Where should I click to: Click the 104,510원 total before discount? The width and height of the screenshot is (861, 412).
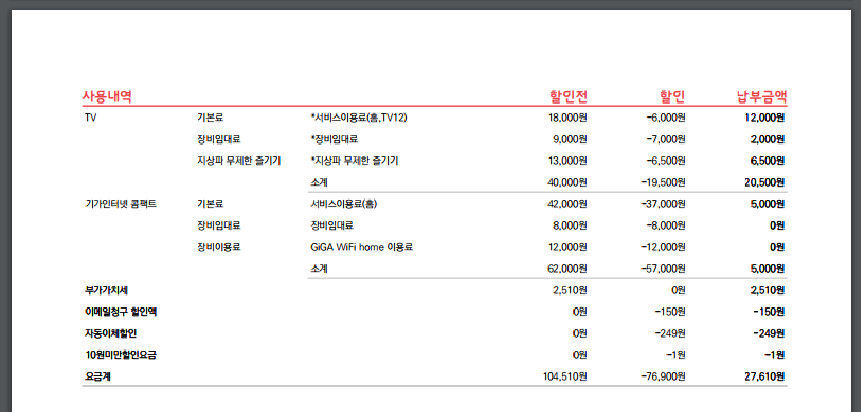561,377
